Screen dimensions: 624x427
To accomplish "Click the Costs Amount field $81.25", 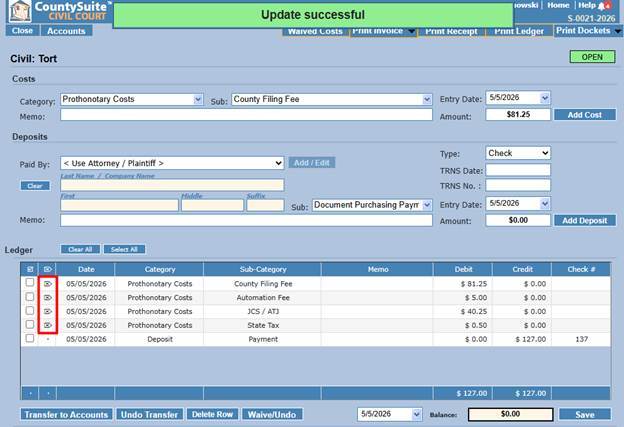I will tap(518, 115).
